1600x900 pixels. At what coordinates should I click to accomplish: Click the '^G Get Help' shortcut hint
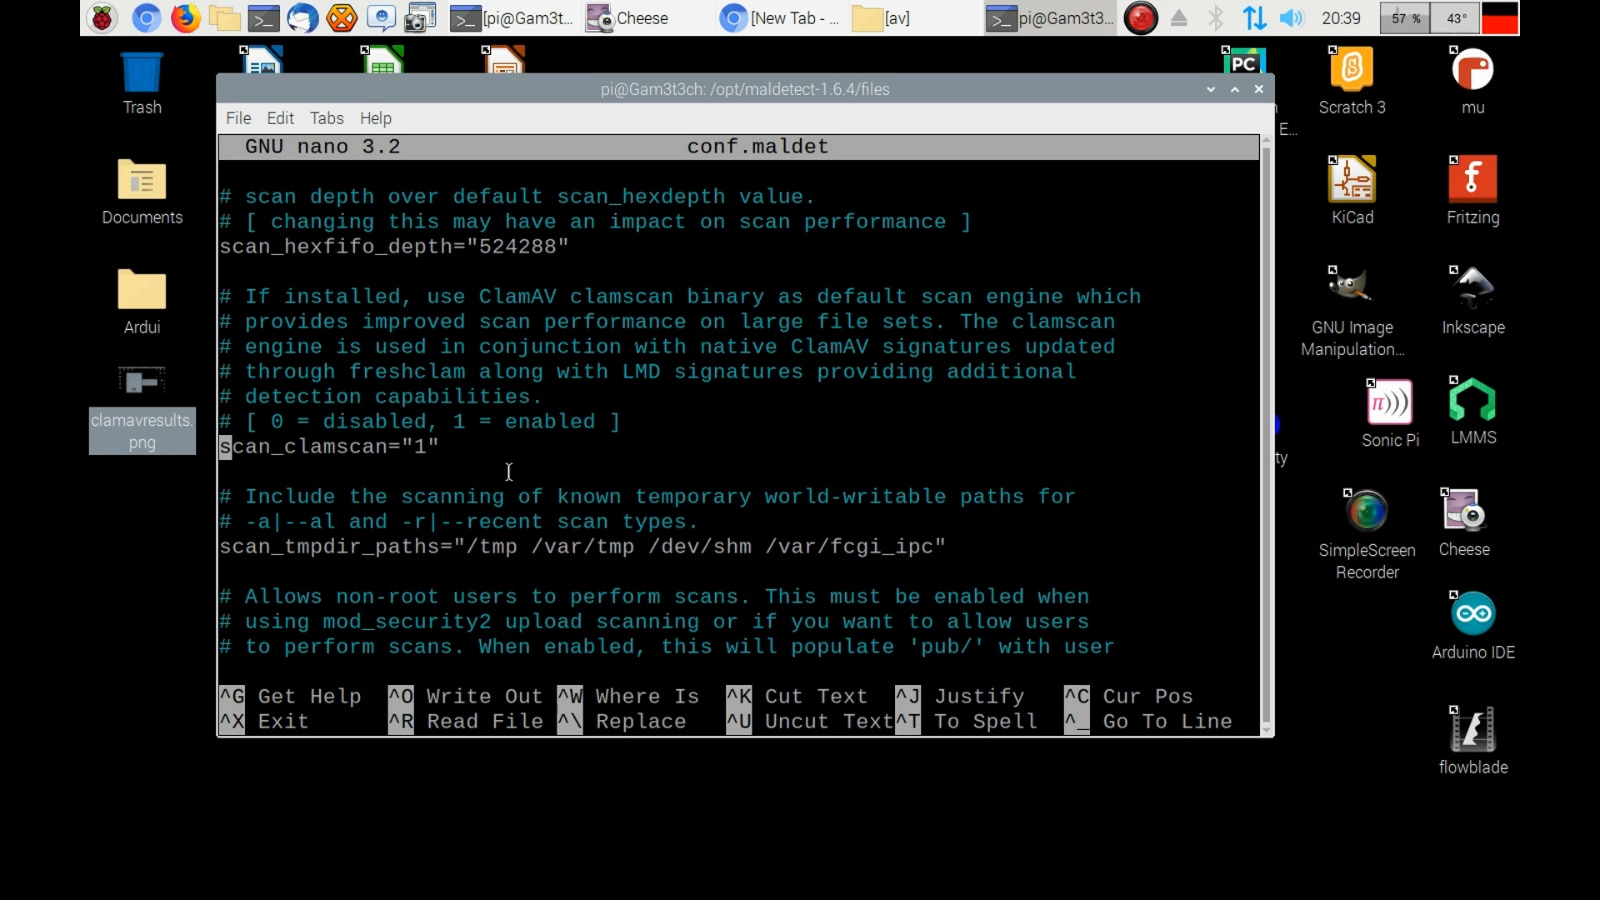290,696
